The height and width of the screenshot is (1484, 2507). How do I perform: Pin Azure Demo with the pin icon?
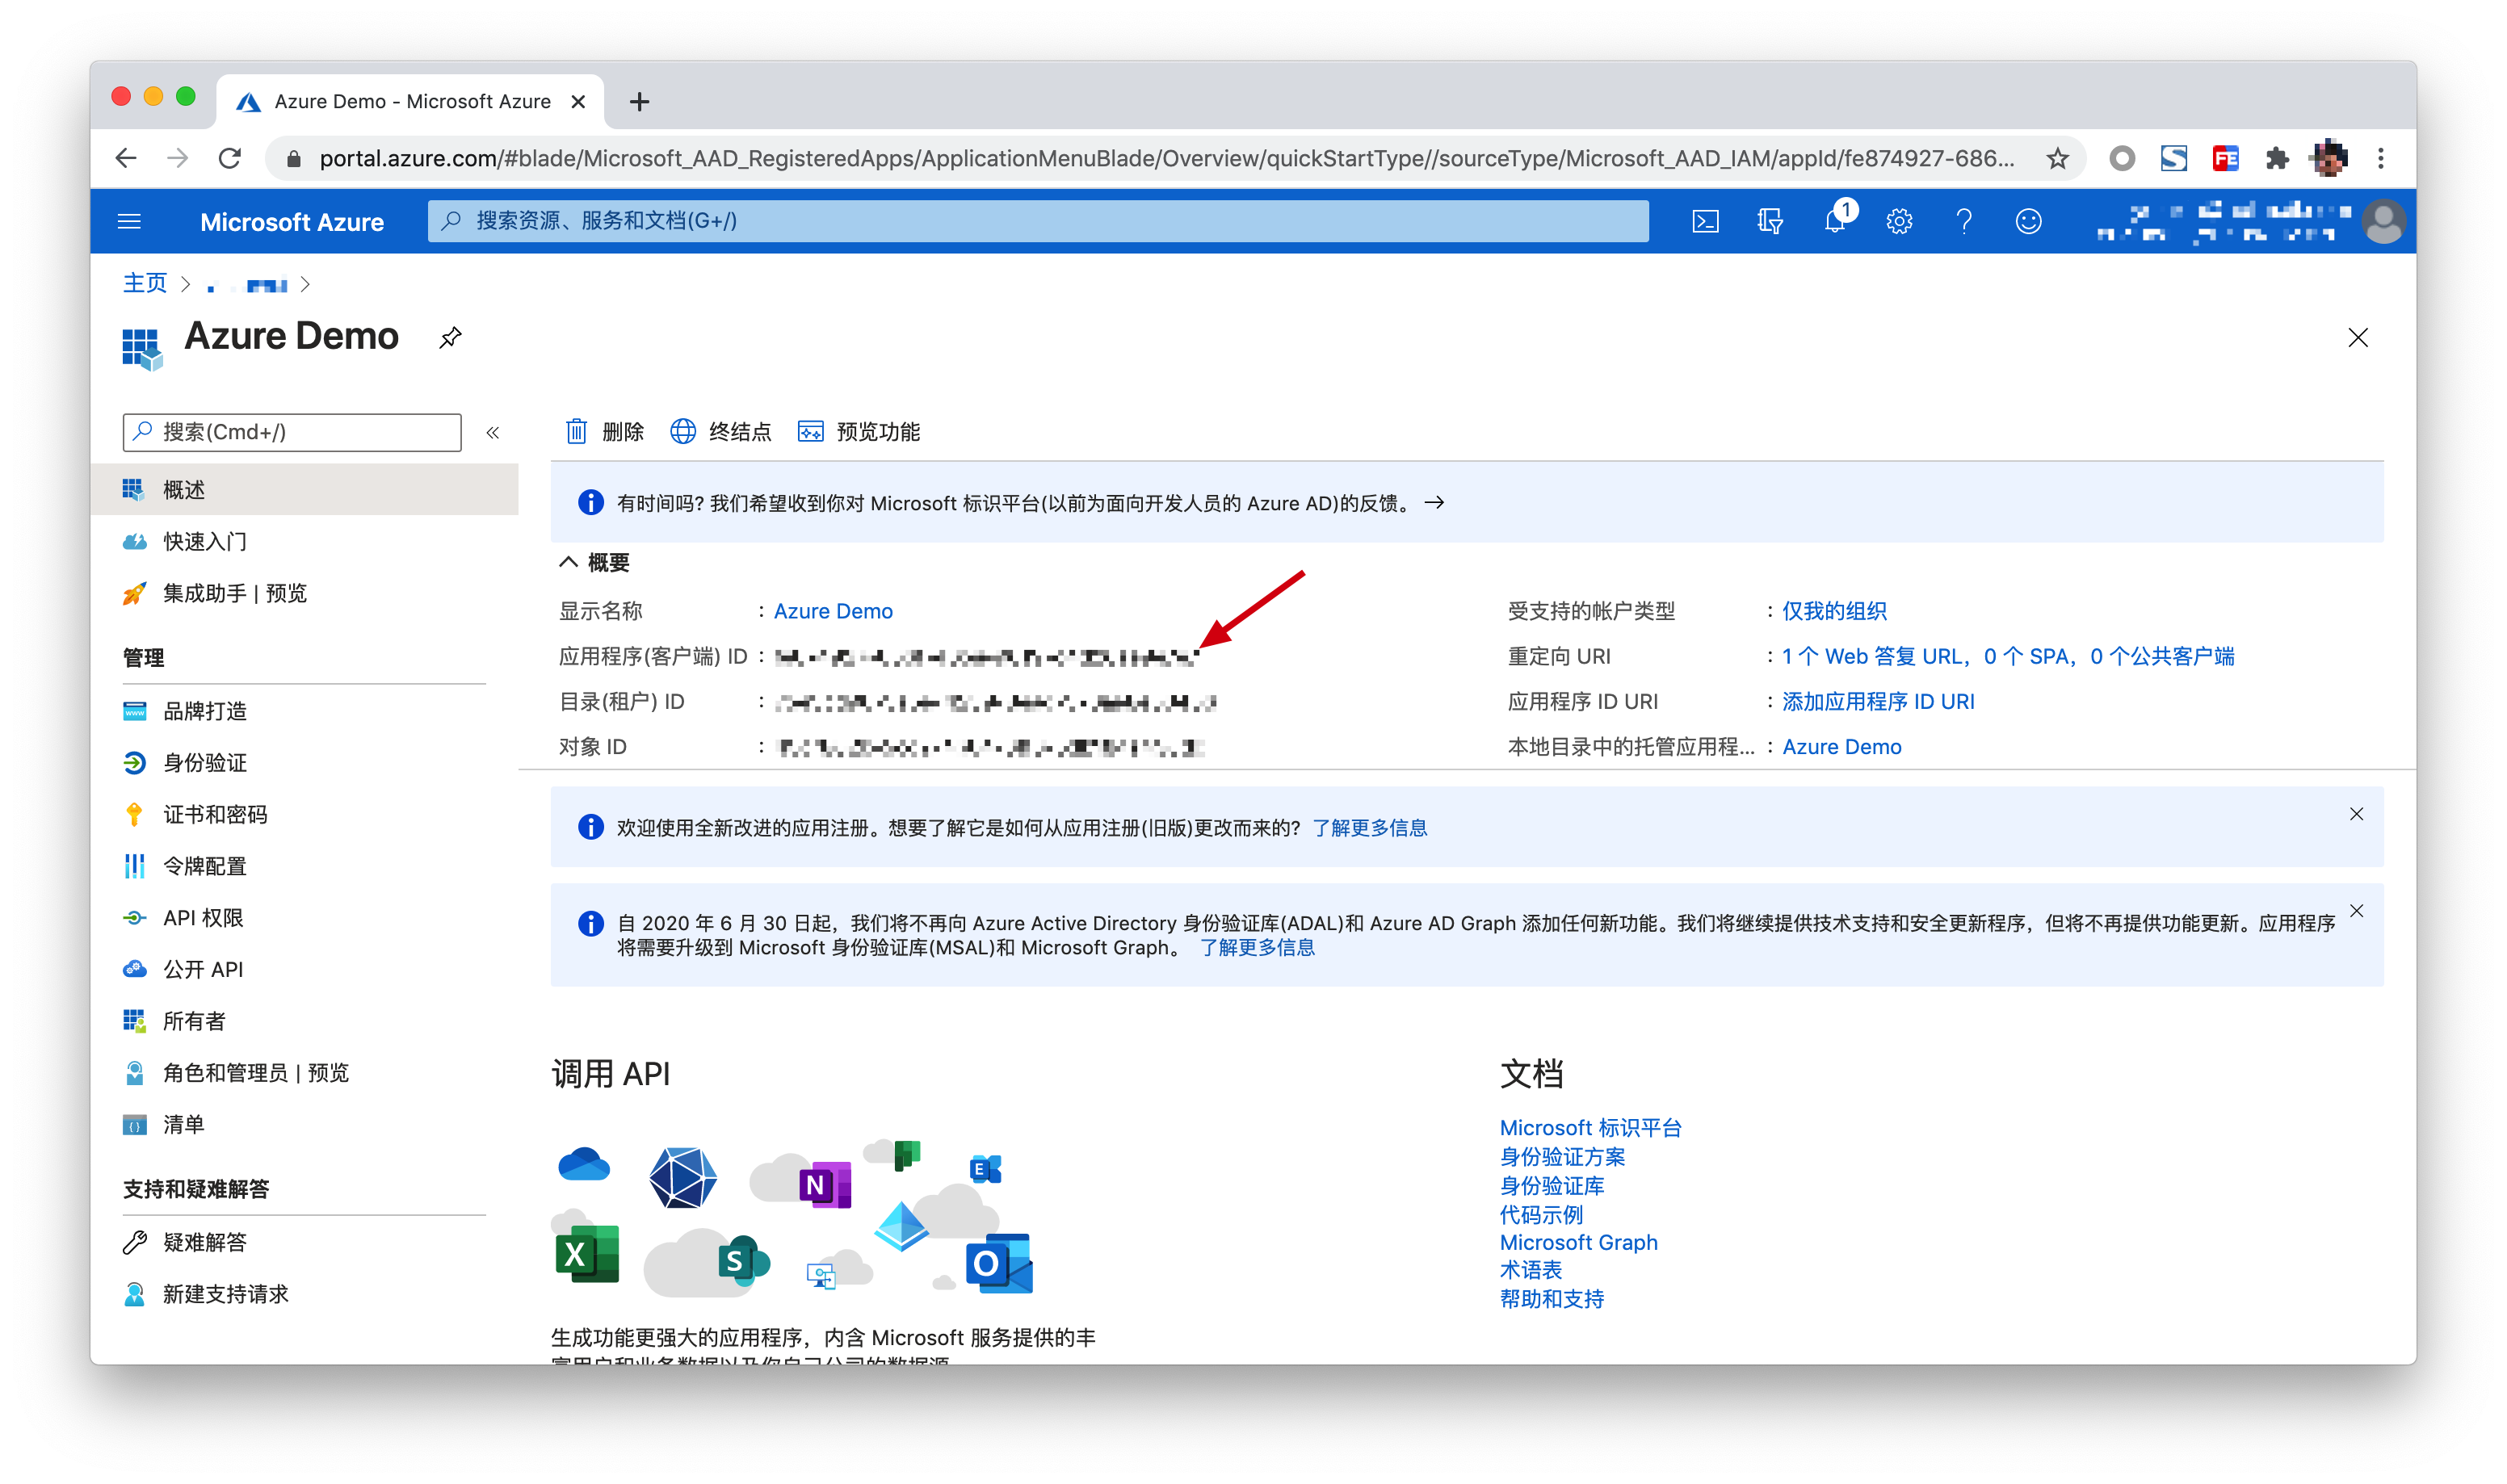click(451, 338)
